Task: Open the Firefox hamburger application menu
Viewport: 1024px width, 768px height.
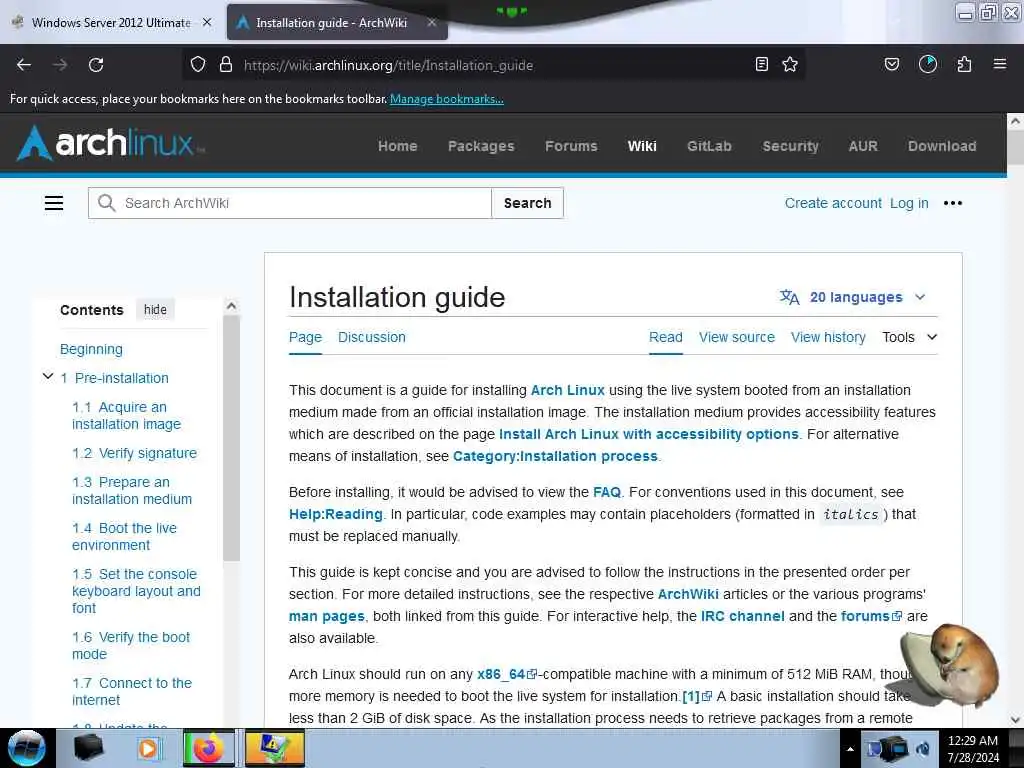Action: pos(1000,64)
